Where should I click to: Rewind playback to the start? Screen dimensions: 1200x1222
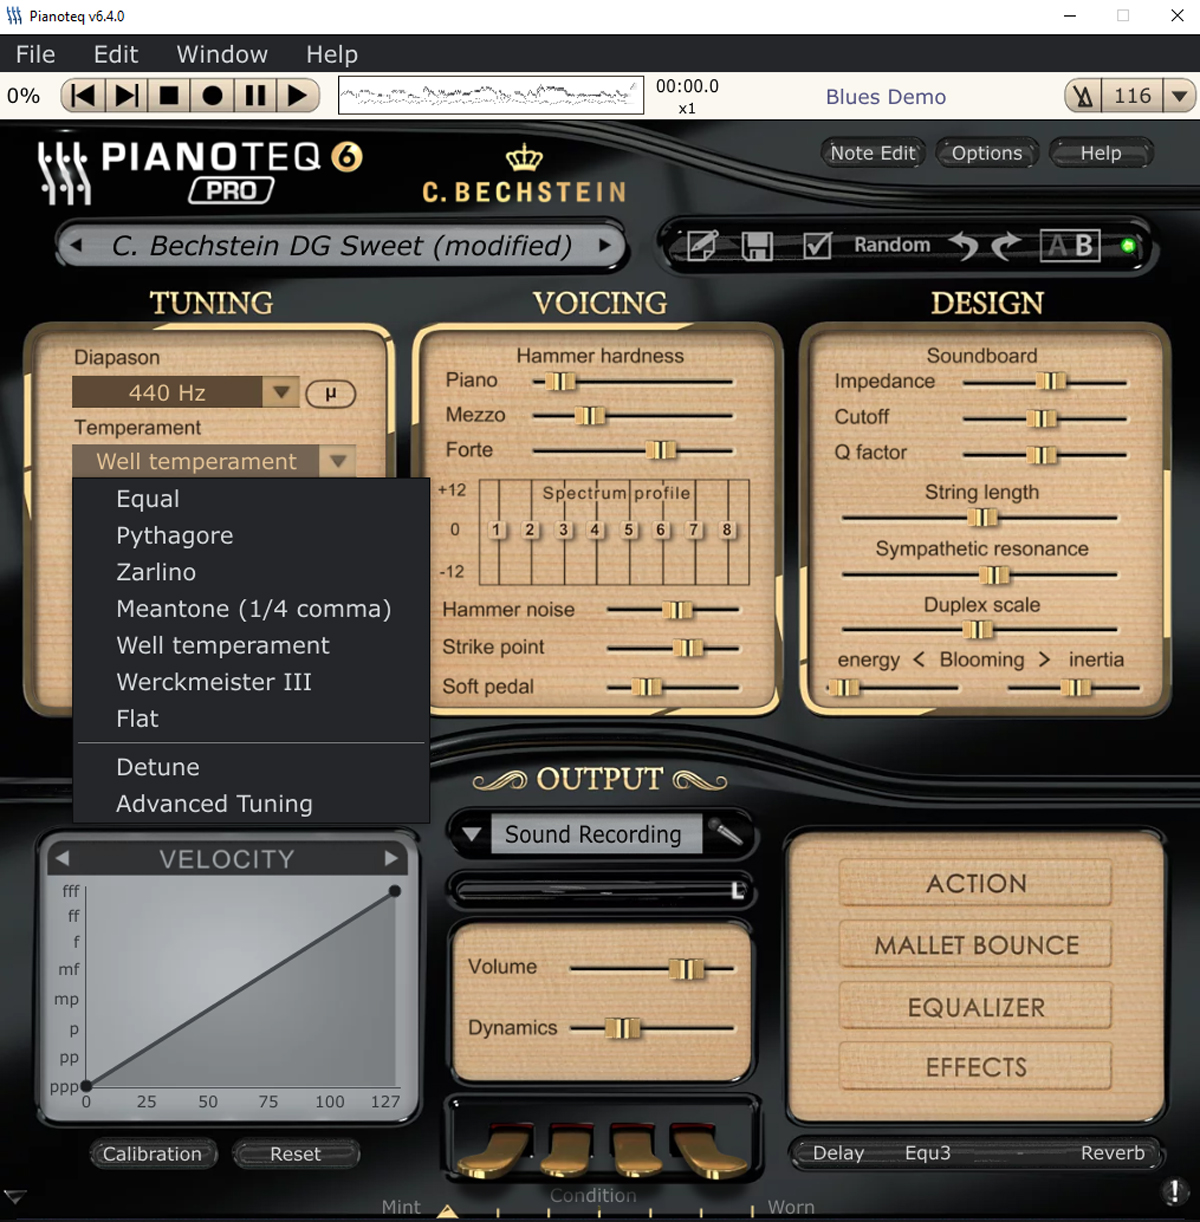click(84, 96)
